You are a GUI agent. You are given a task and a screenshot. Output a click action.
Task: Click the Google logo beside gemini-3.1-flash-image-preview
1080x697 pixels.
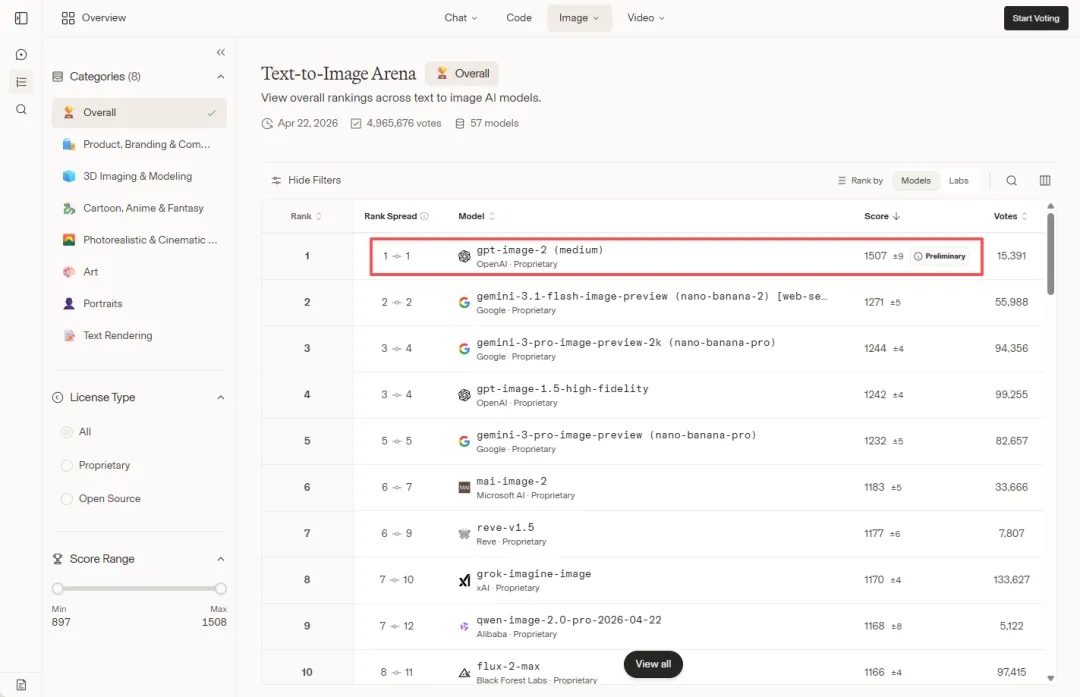point(464,302)
